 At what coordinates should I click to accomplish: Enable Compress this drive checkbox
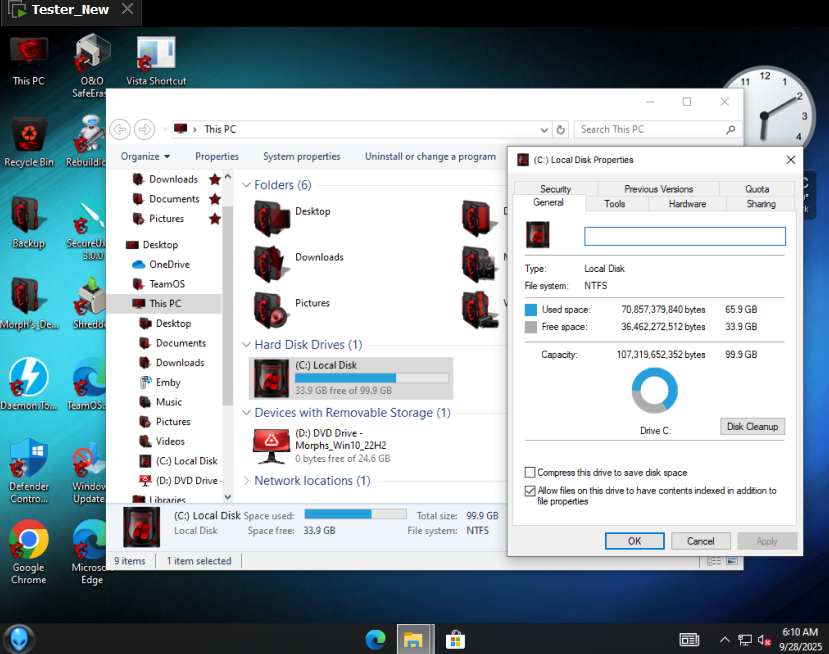530,472
